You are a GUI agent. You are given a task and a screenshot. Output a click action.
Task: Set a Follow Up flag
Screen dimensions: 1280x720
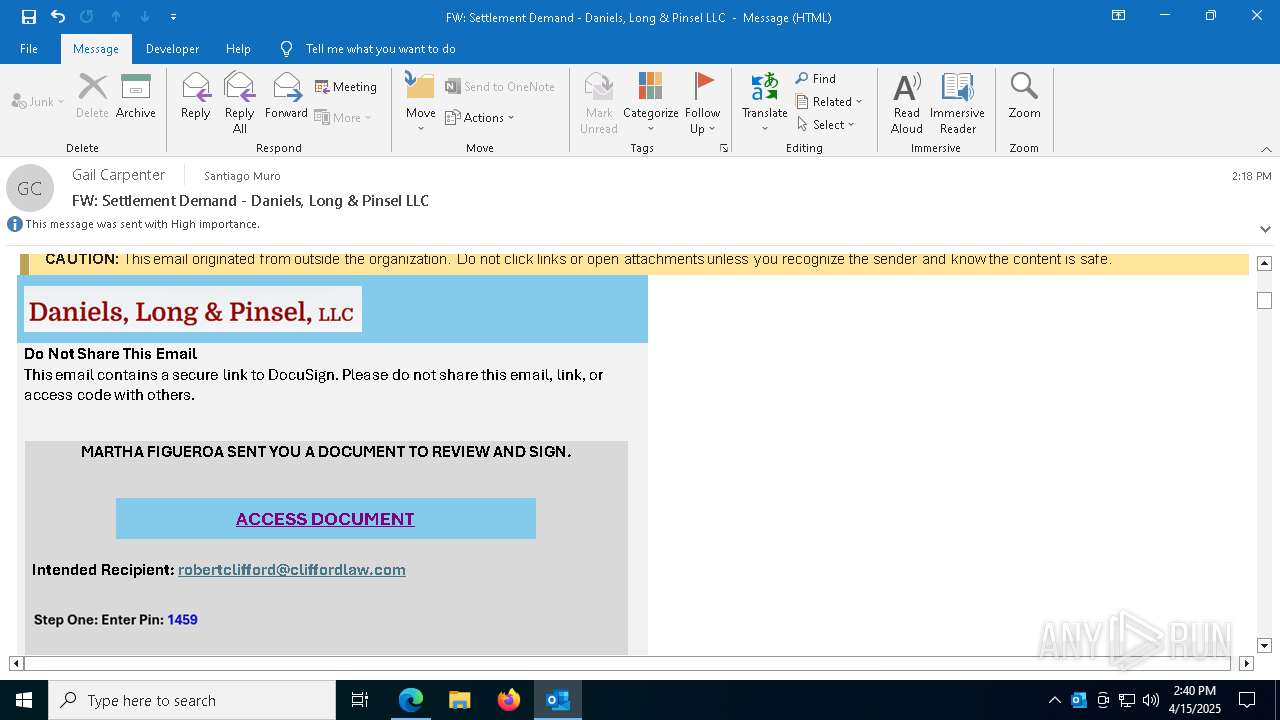[x=703, y=102]
